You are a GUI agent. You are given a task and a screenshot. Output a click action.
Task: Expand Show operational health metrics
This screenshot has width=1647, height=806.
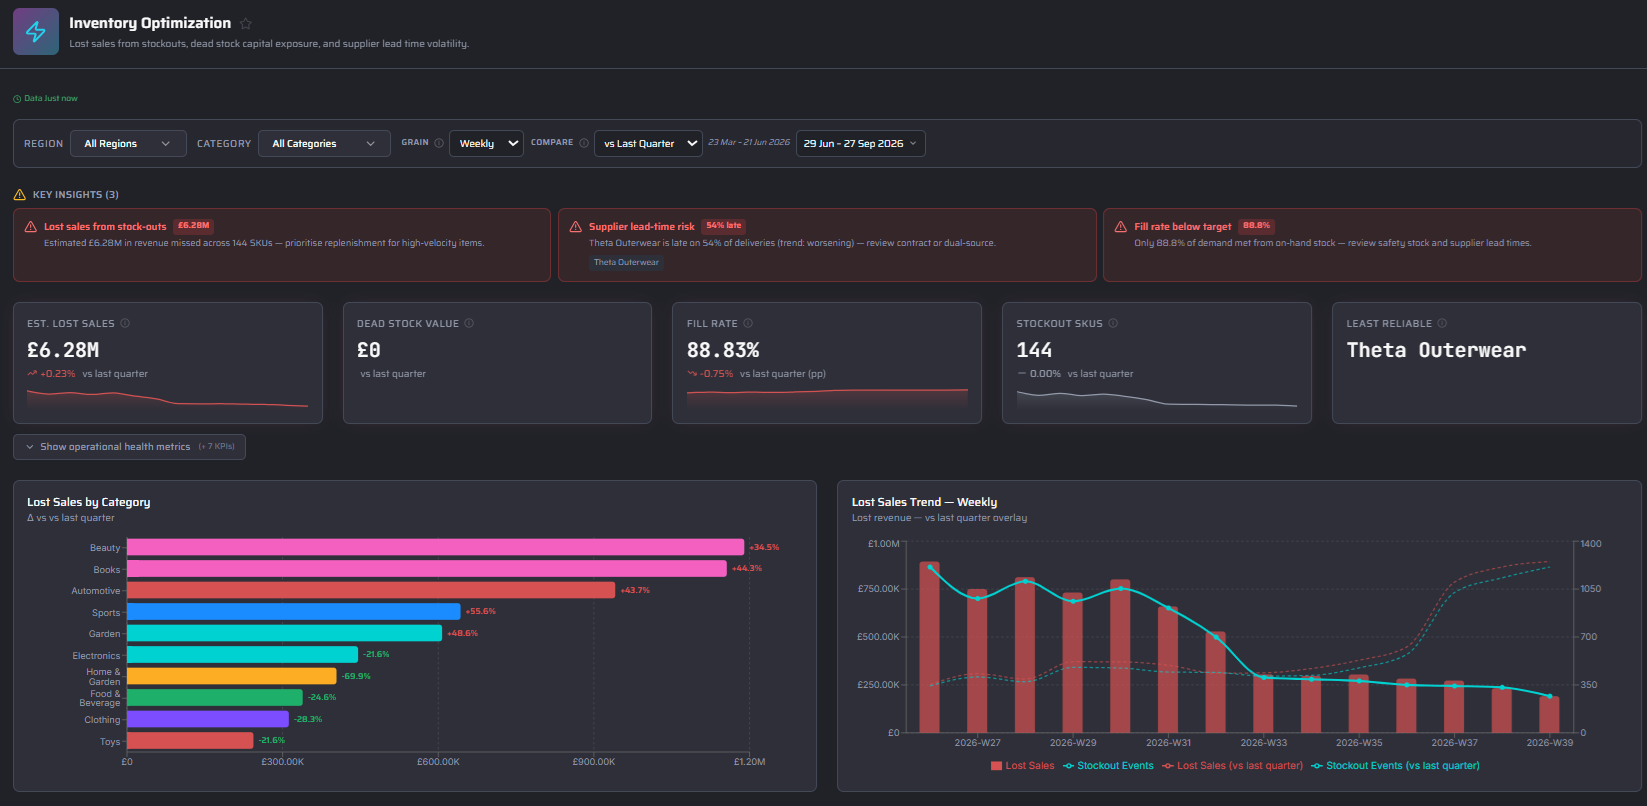[x=129, y=447]
